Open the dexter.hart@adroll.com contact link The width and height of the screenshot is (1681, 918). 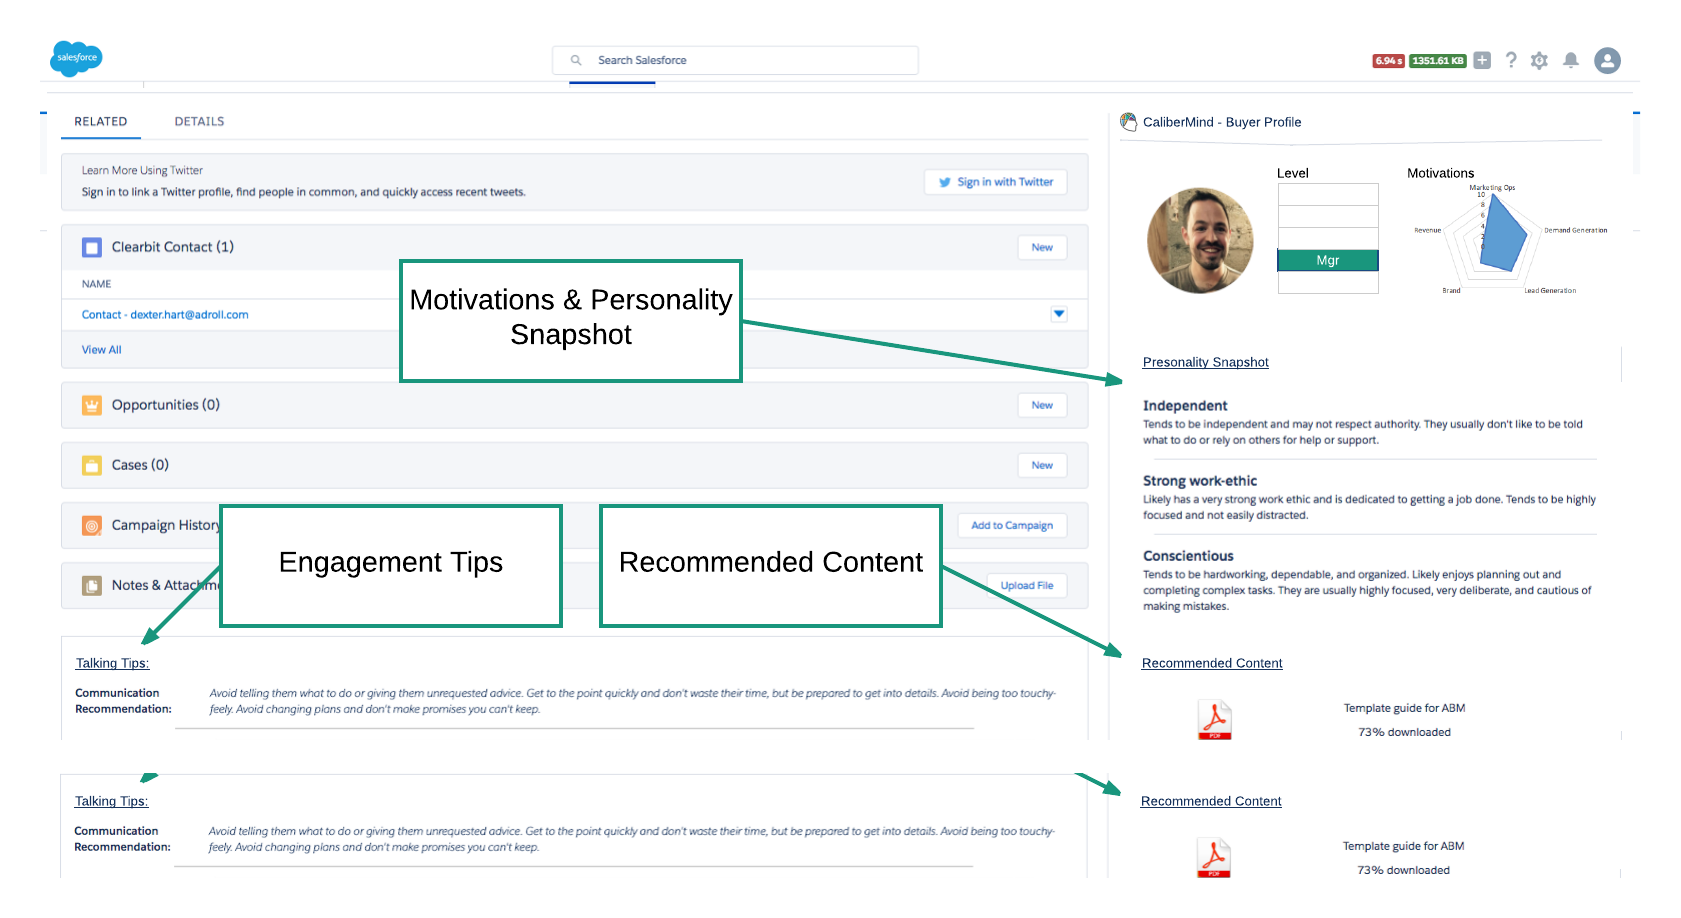(165, 314)
